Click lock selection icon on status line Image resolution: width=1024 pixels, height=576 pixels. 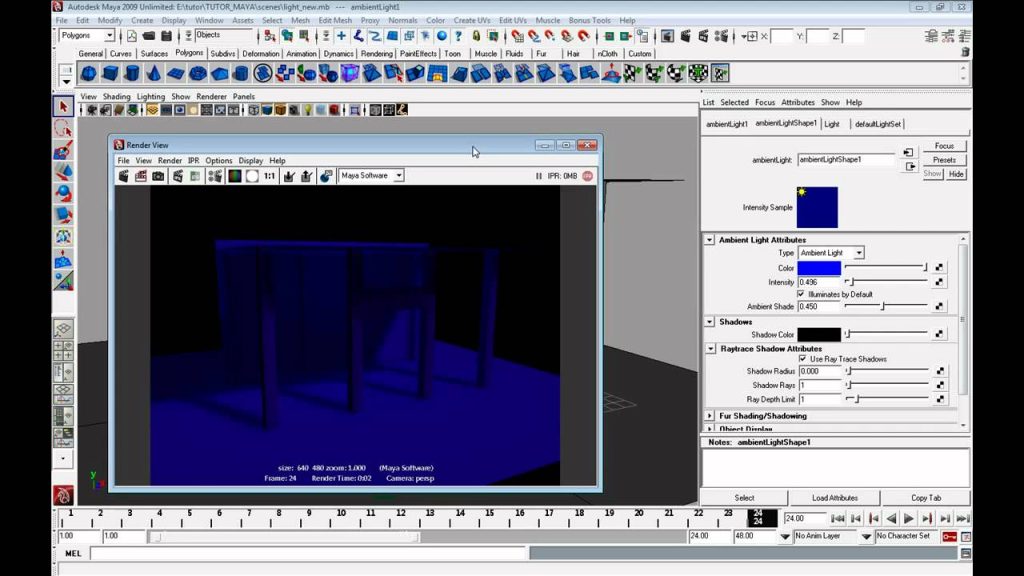click(x=476, y=36)
